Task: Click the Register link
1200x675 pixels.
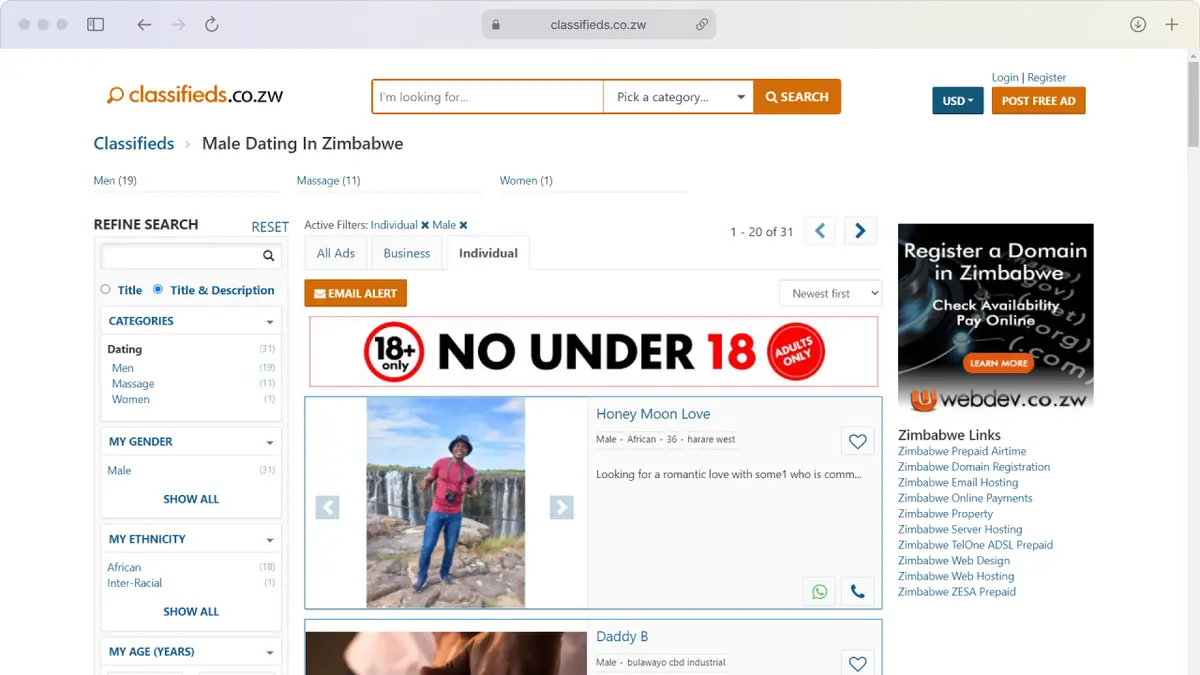Action: click(1047, 77)
